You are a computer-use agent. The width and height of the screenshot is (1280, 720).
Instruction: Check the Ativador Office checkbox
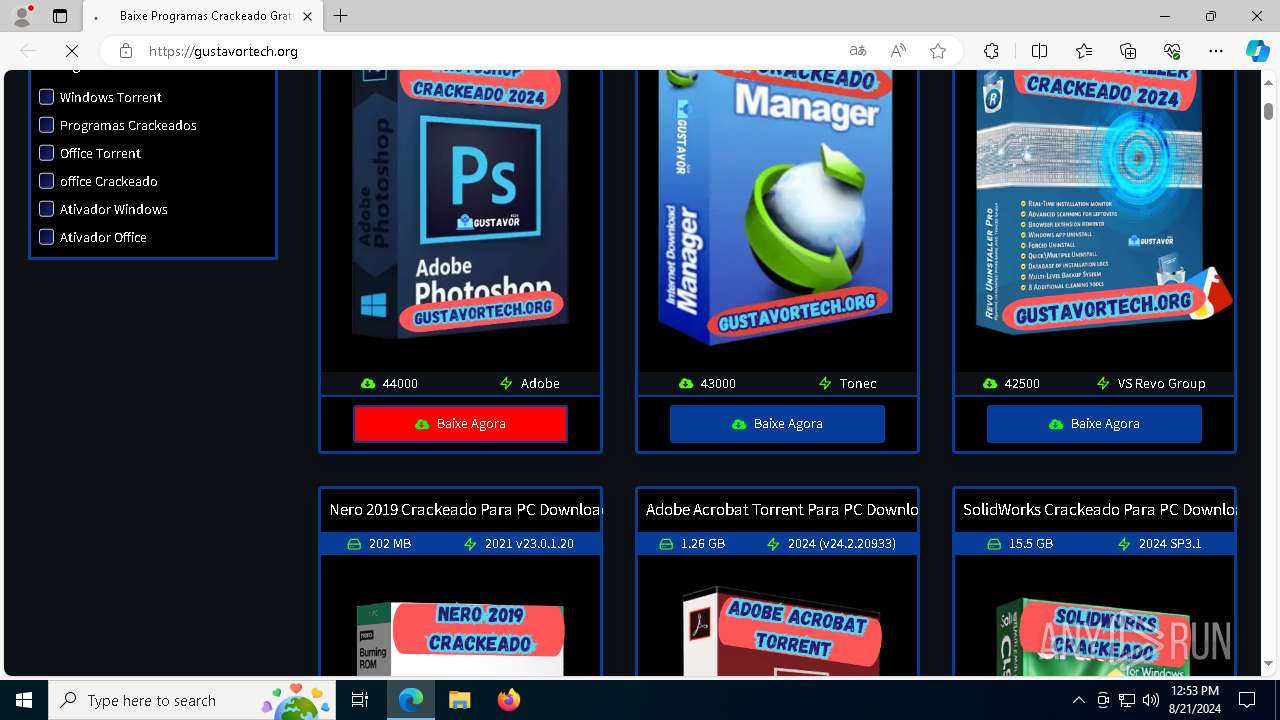click(46, 237)
